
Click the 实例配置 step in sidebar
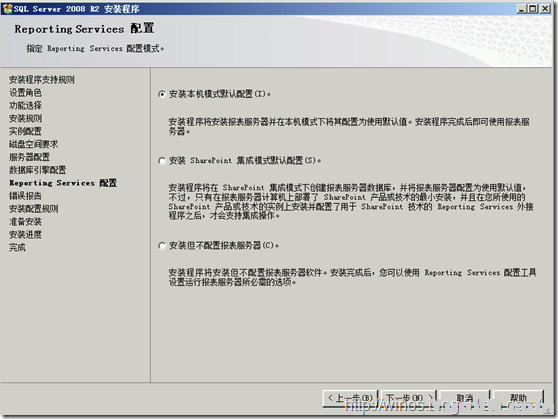(25, 131)
